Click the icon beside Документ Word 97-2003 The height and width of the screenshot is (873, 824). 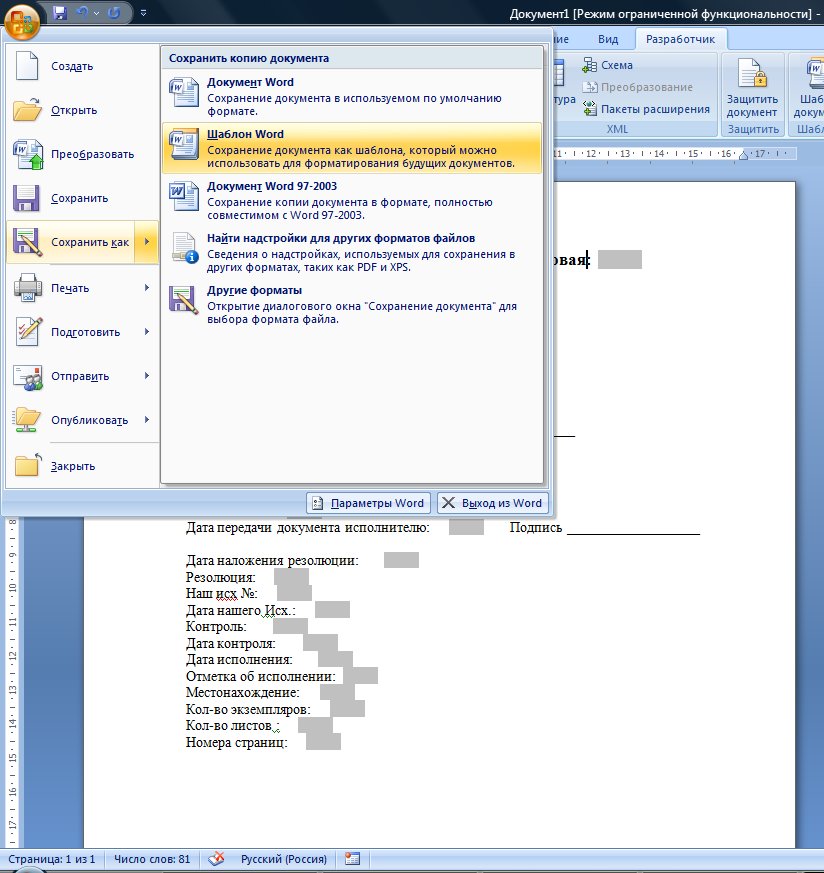pyautogui.click(x=184, y=196)
